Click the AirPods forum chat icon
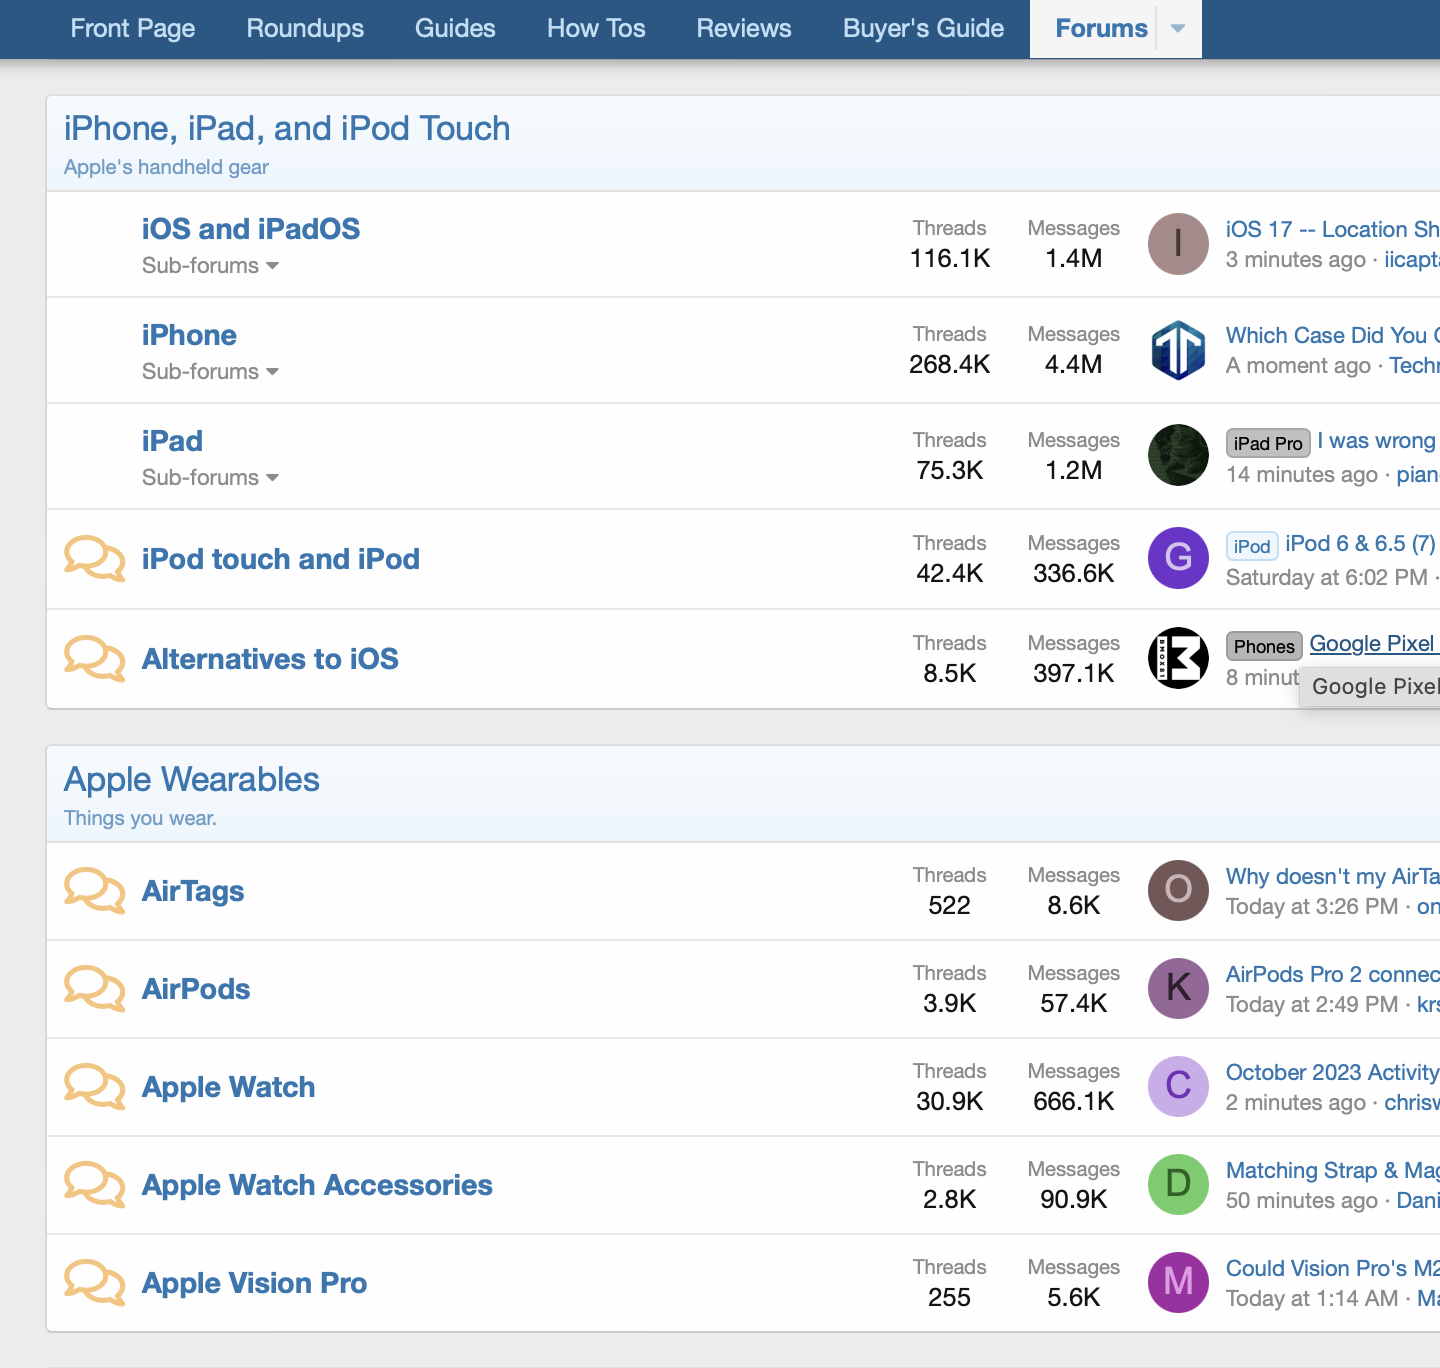The height and width of the screenshot is (1368, 1440). [95, 989]
